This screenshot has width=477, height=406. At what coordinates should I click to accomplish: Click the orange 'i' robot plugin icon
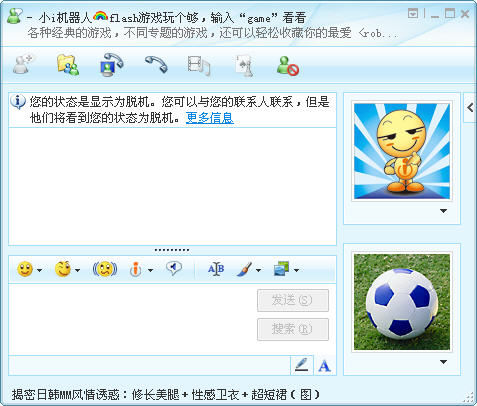coord(135,269)
